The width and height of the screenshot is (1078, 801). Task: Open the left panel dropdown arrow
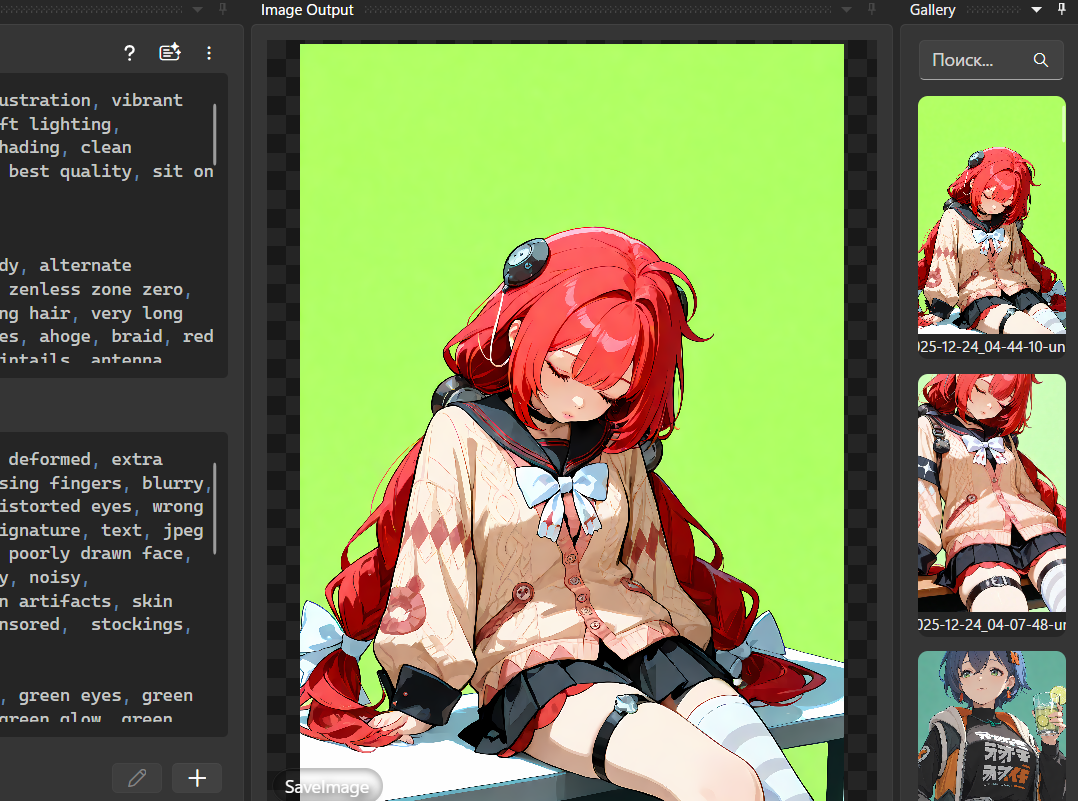tap(198, 10)
